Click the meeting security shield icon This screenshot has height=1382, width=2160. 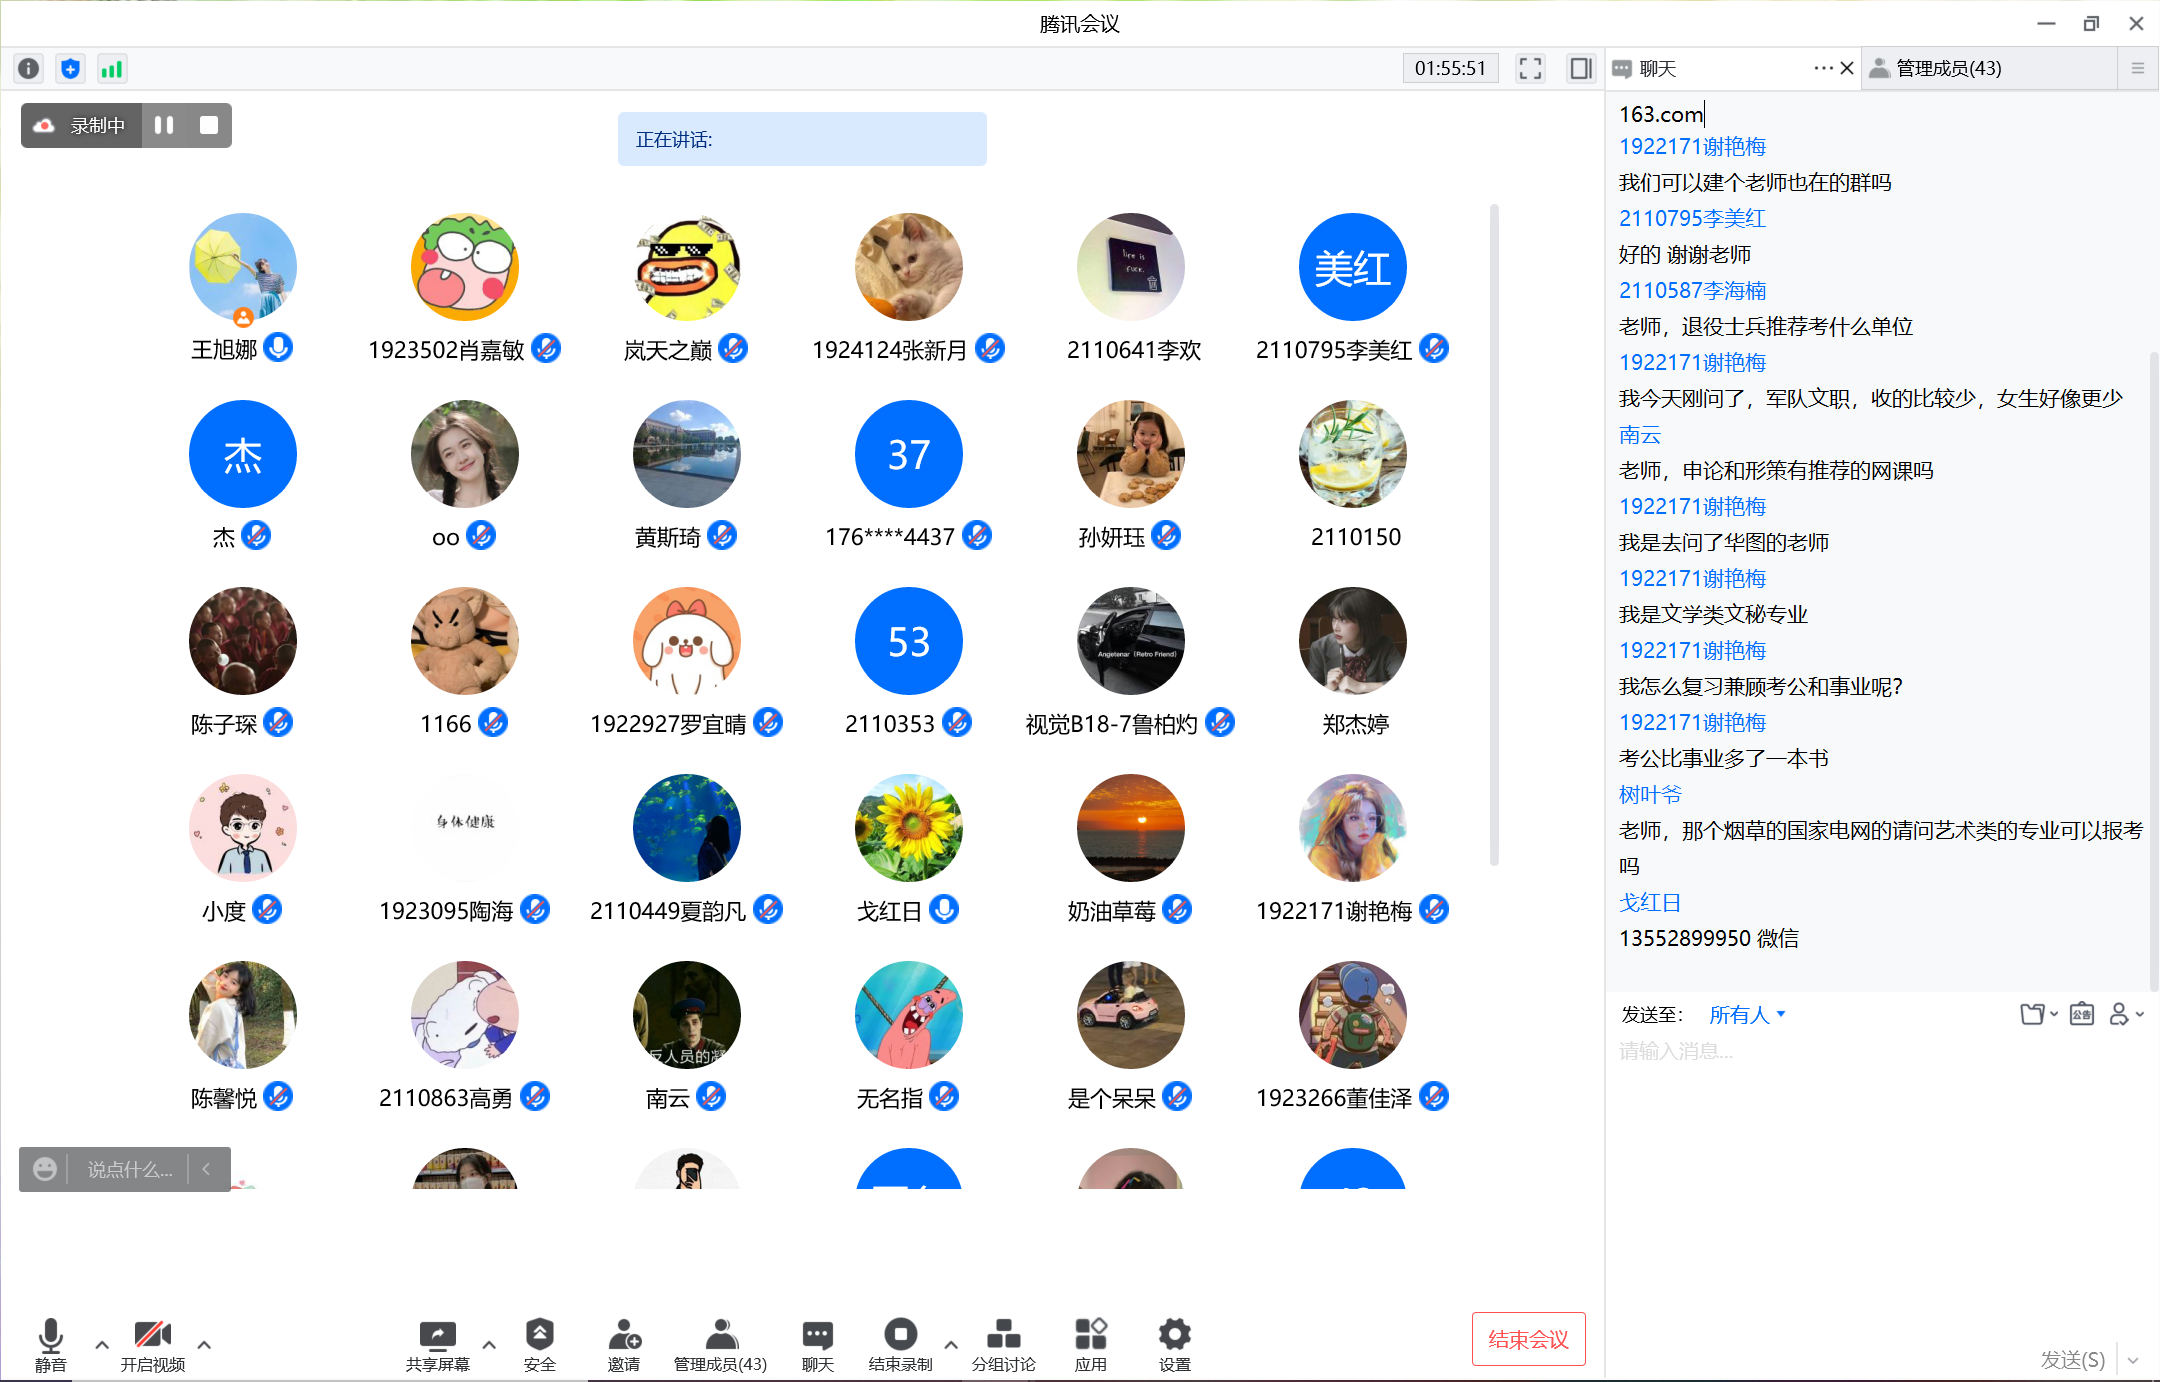pyautogui.click(x=70, y=68)
